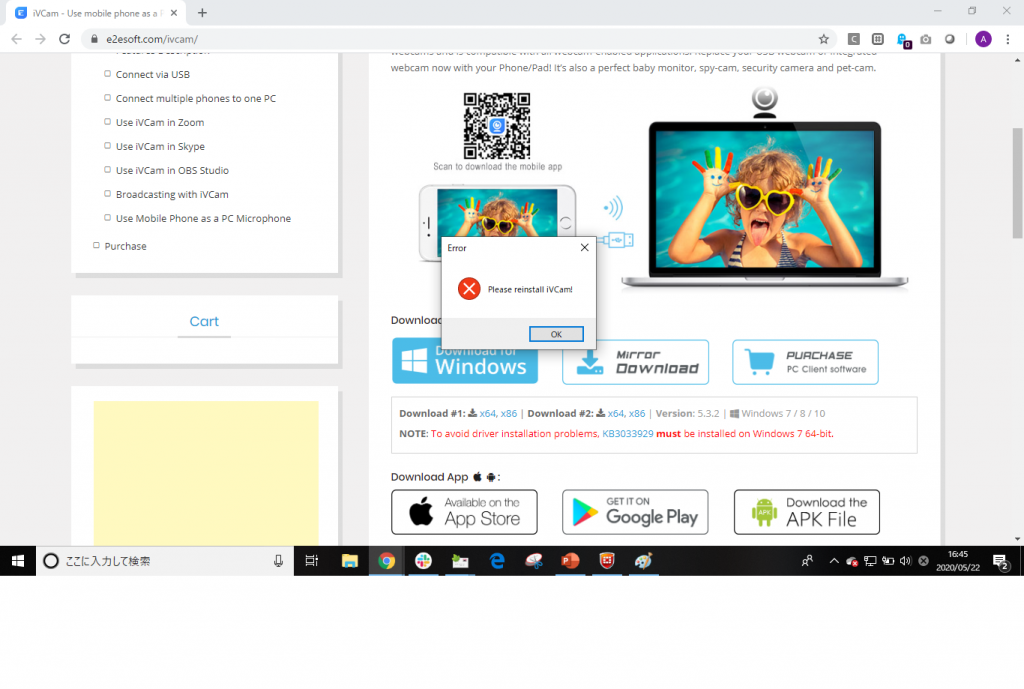Click the Mirror Download button
Viewport: 1024px width, 689px height.
[x=635, y=361]
